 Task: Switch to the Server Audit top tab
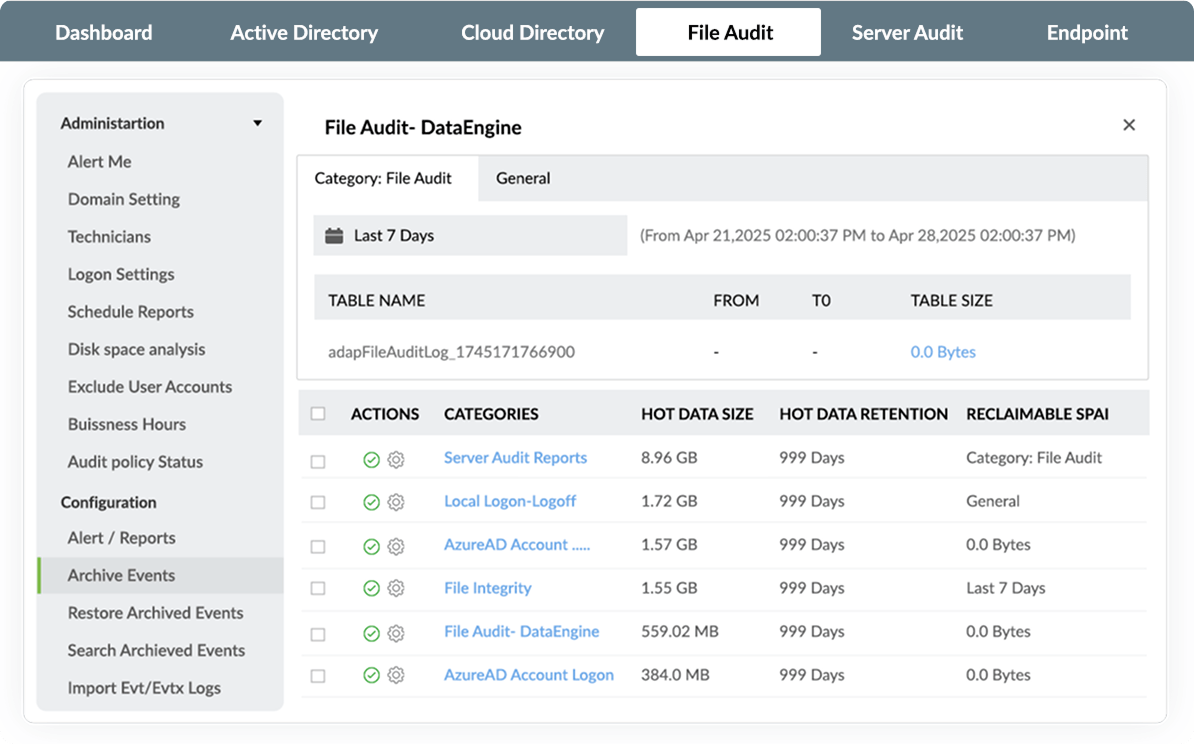907,32
